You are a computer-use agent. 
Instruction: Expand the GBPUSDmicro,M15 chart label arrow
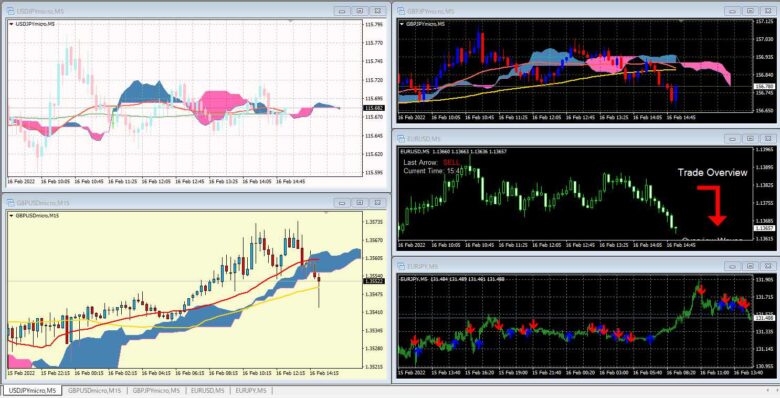coord(11,216)
